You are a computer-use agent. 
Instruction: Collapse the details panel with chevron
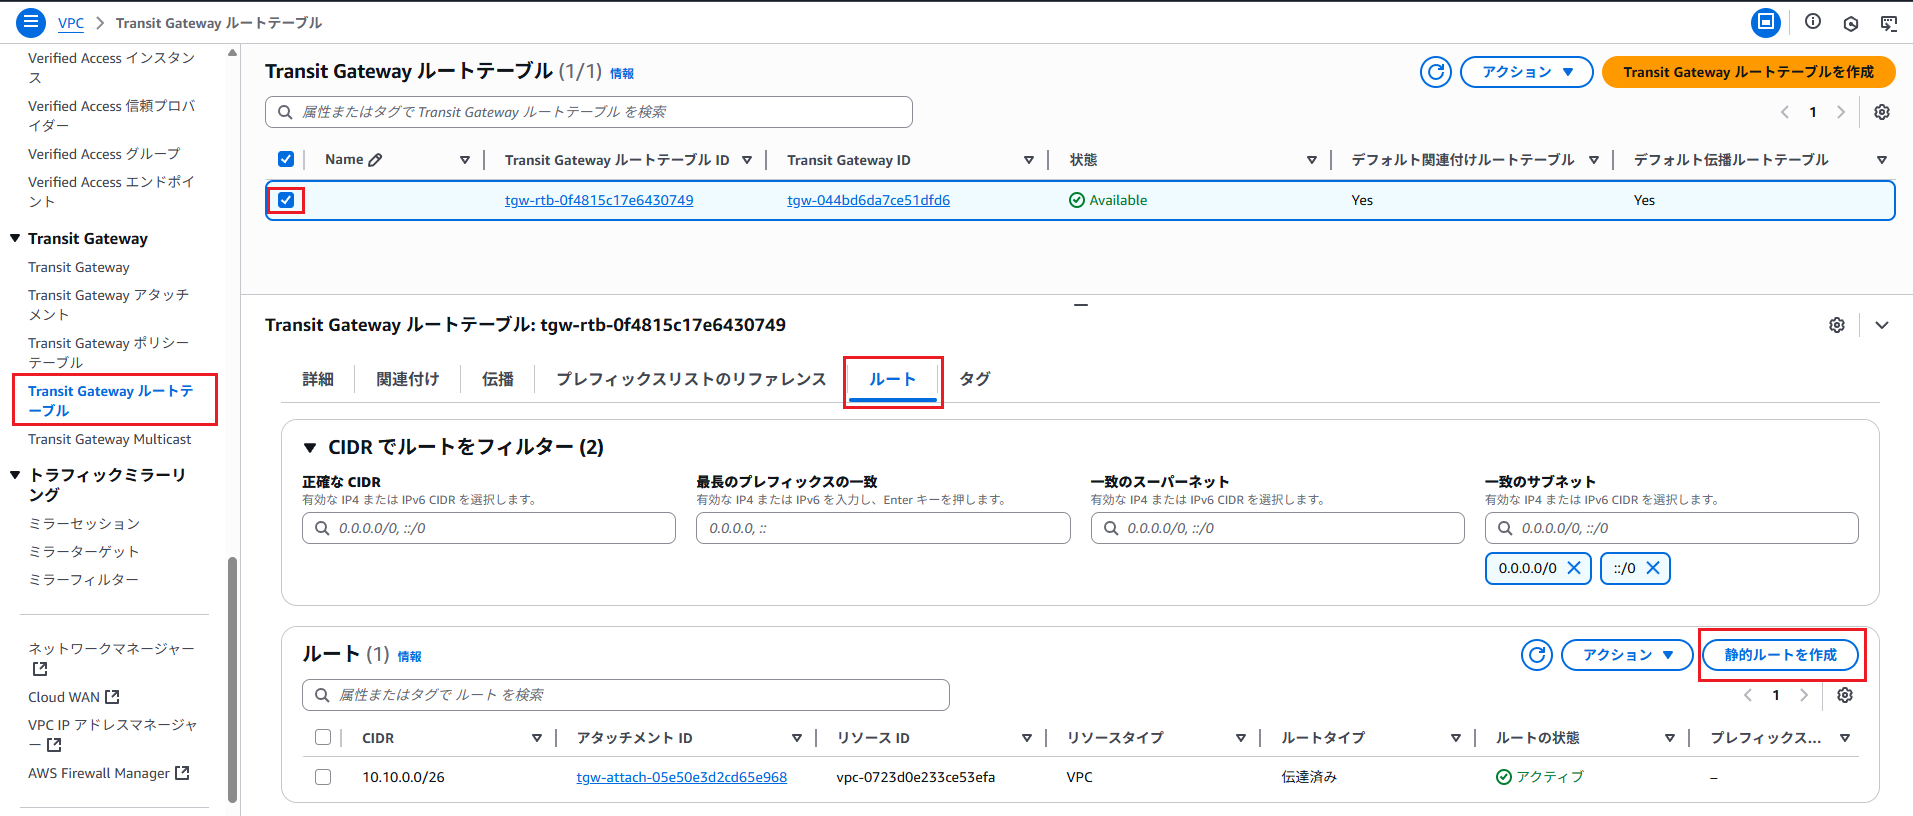[x=1882, y=325]
